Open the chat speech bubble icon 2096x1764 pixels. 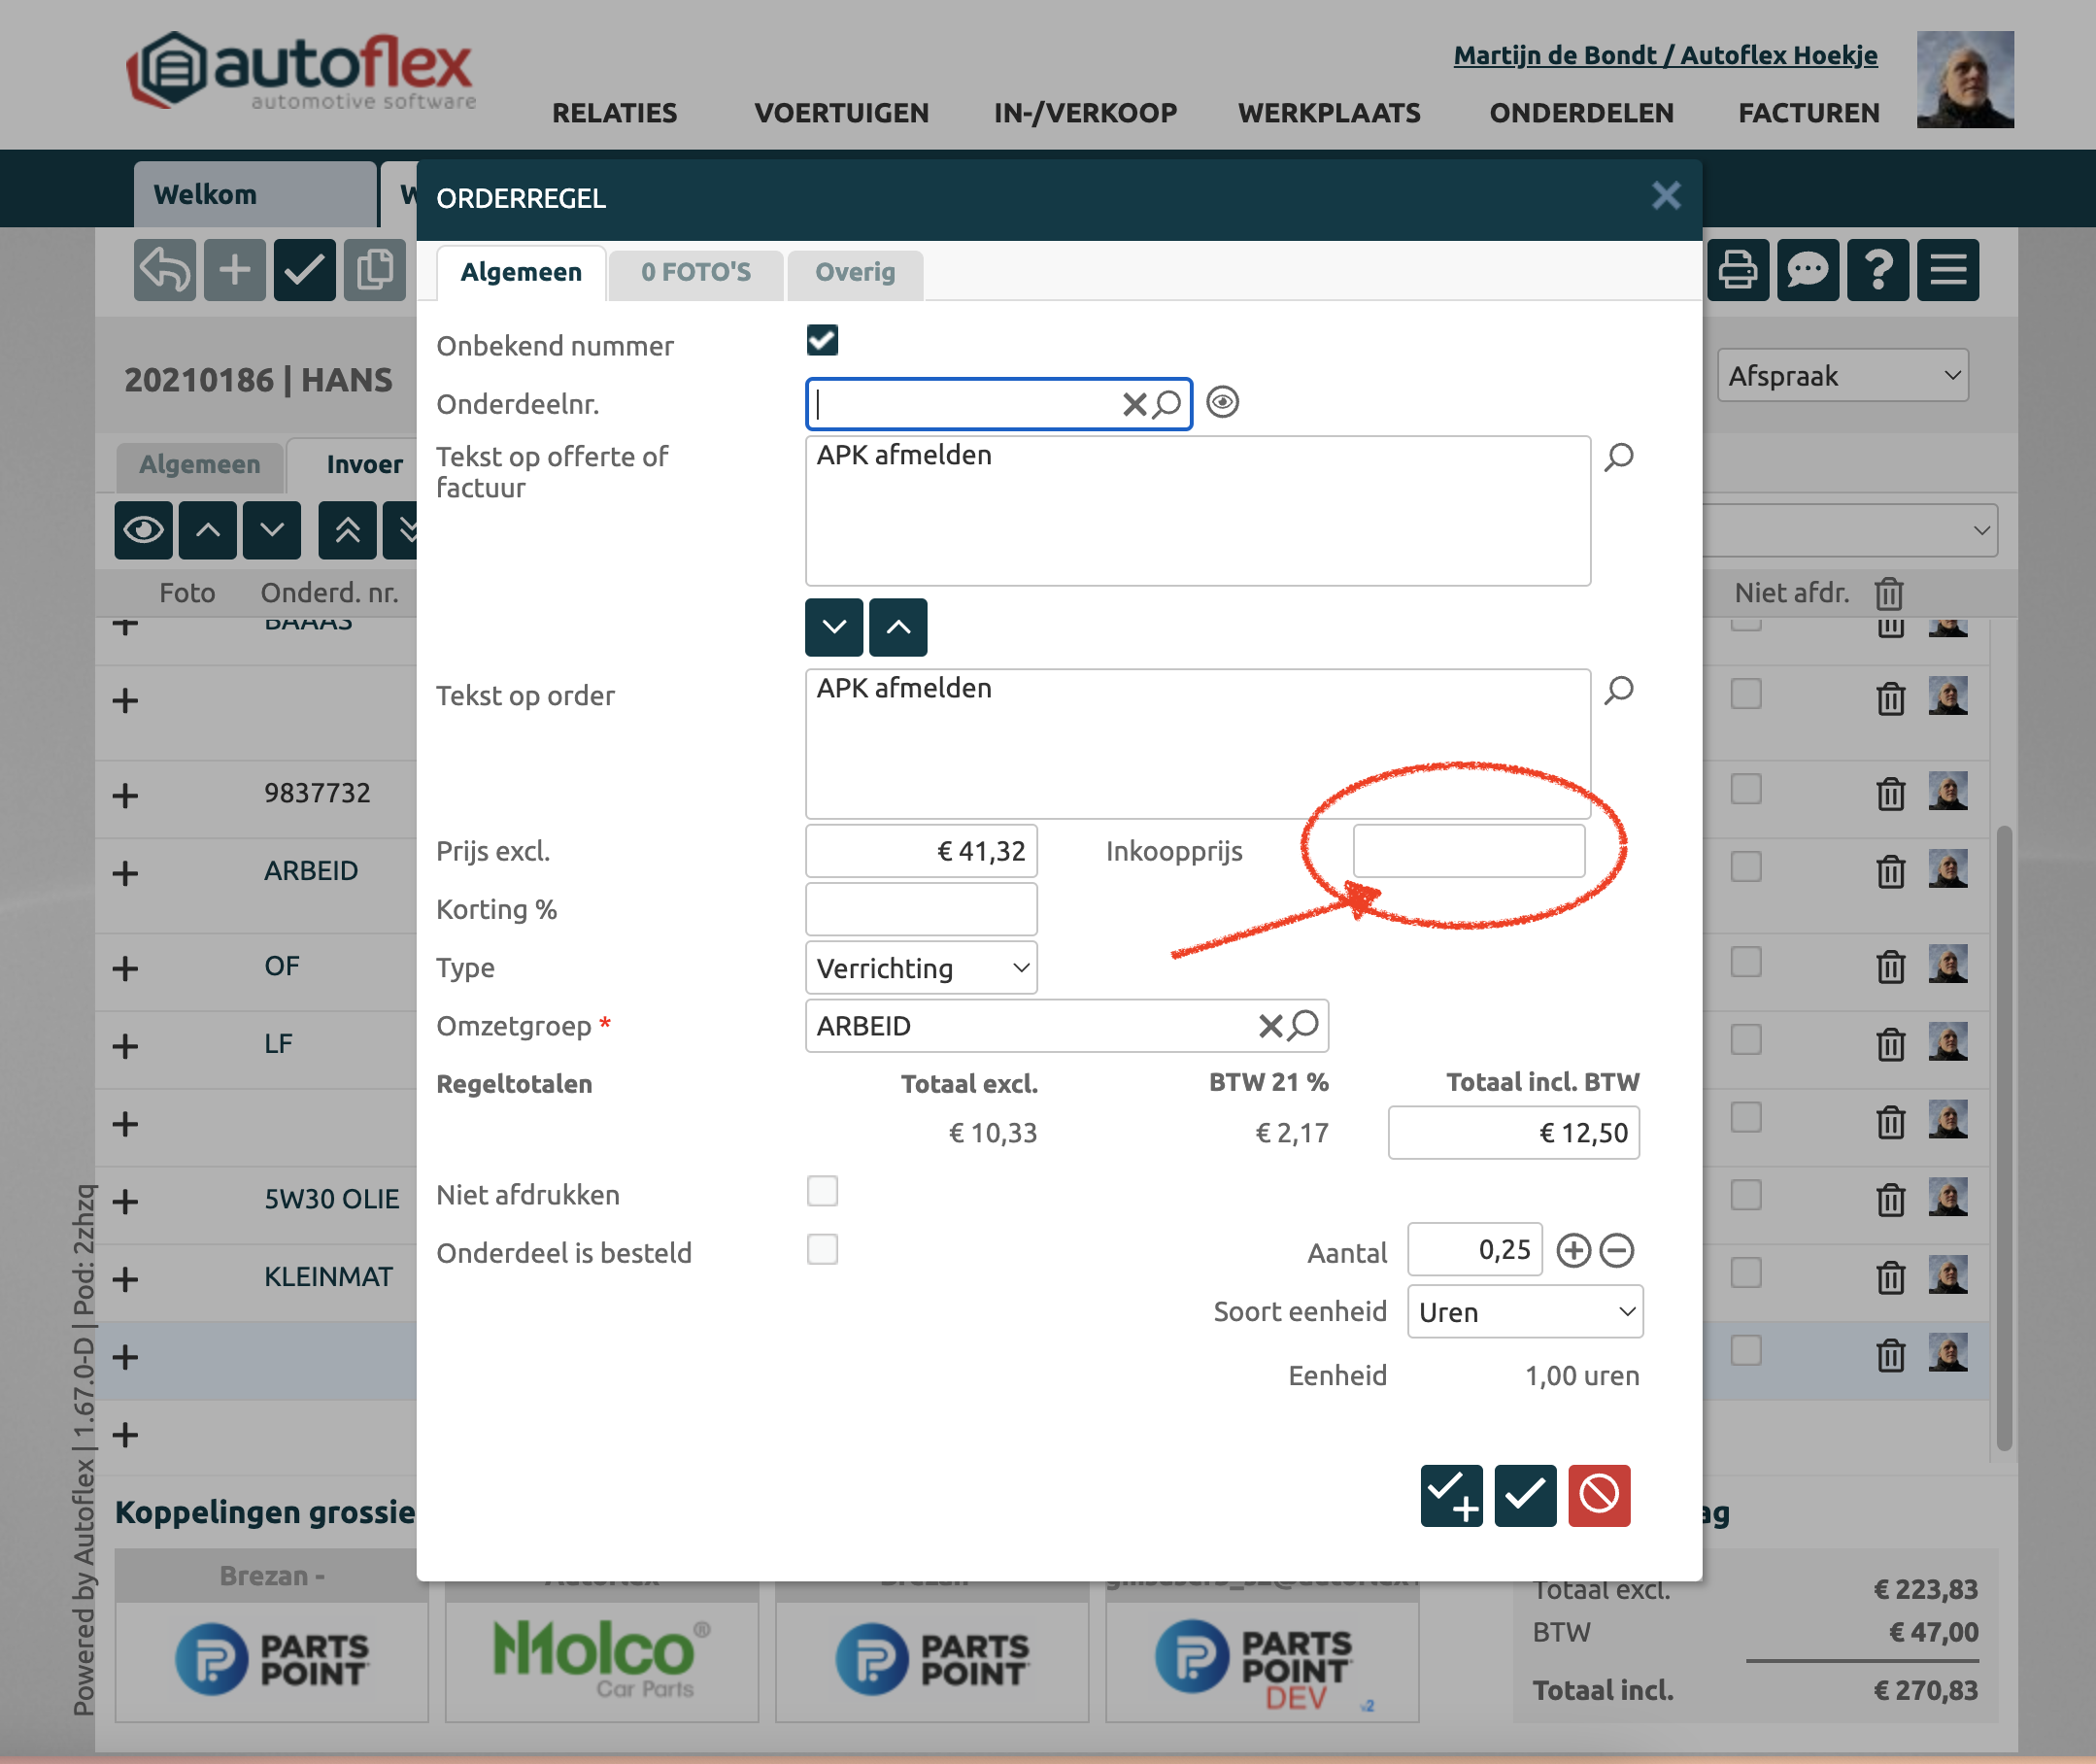click(x=1807, y=270)
